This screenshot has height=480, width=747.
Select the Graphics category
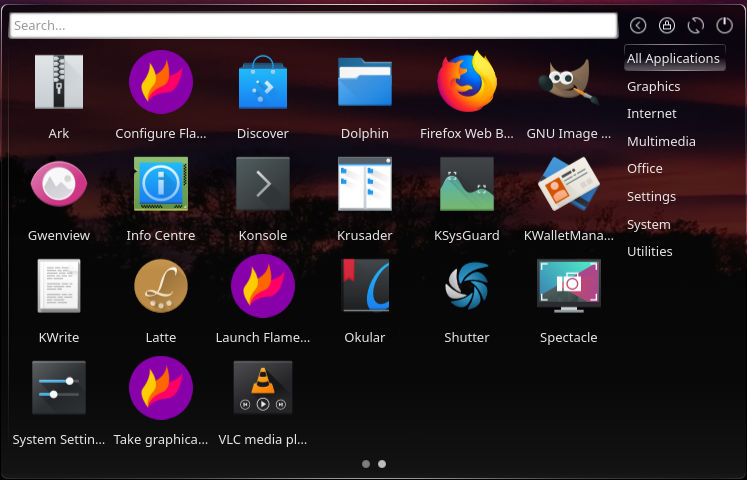coord(654,86)
